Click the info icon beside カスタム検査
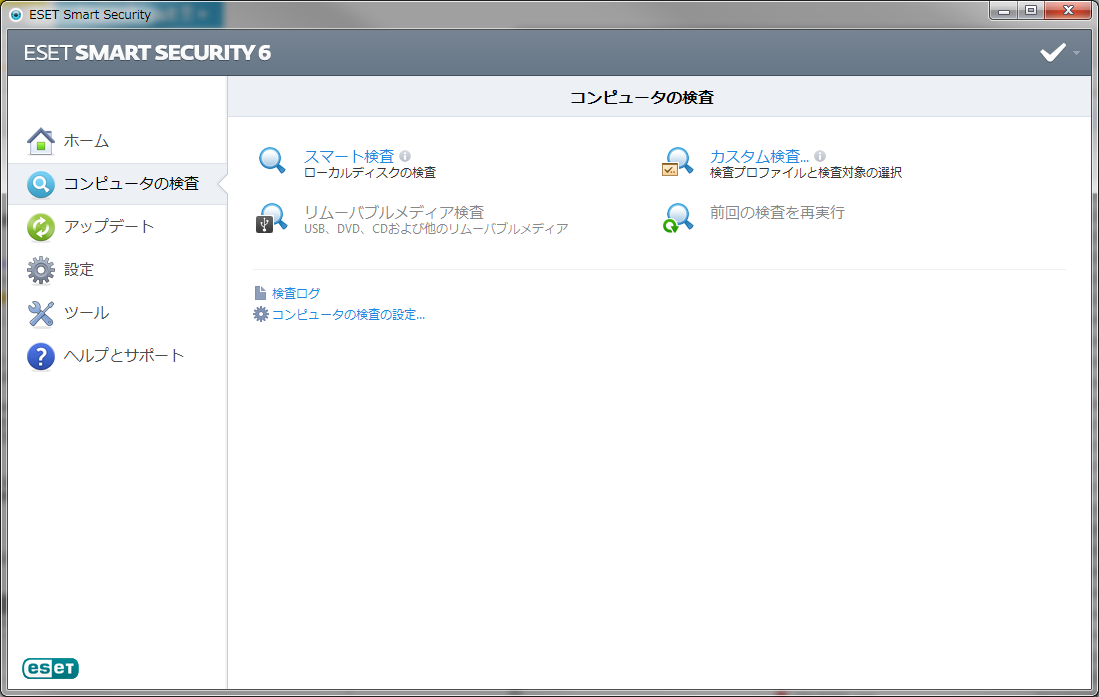Viewport: 1099px width, 697px height. (820, 156)
